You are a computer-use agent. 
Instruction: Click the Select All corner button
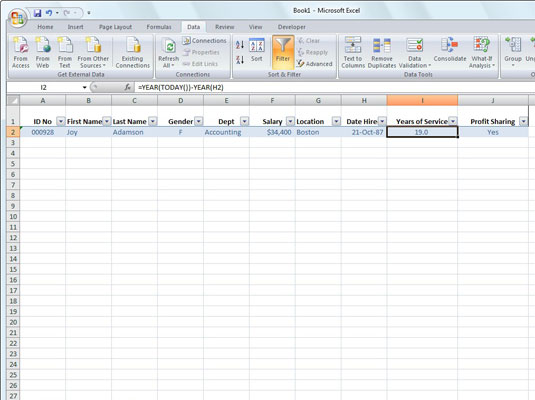click(x=13, y=100)
